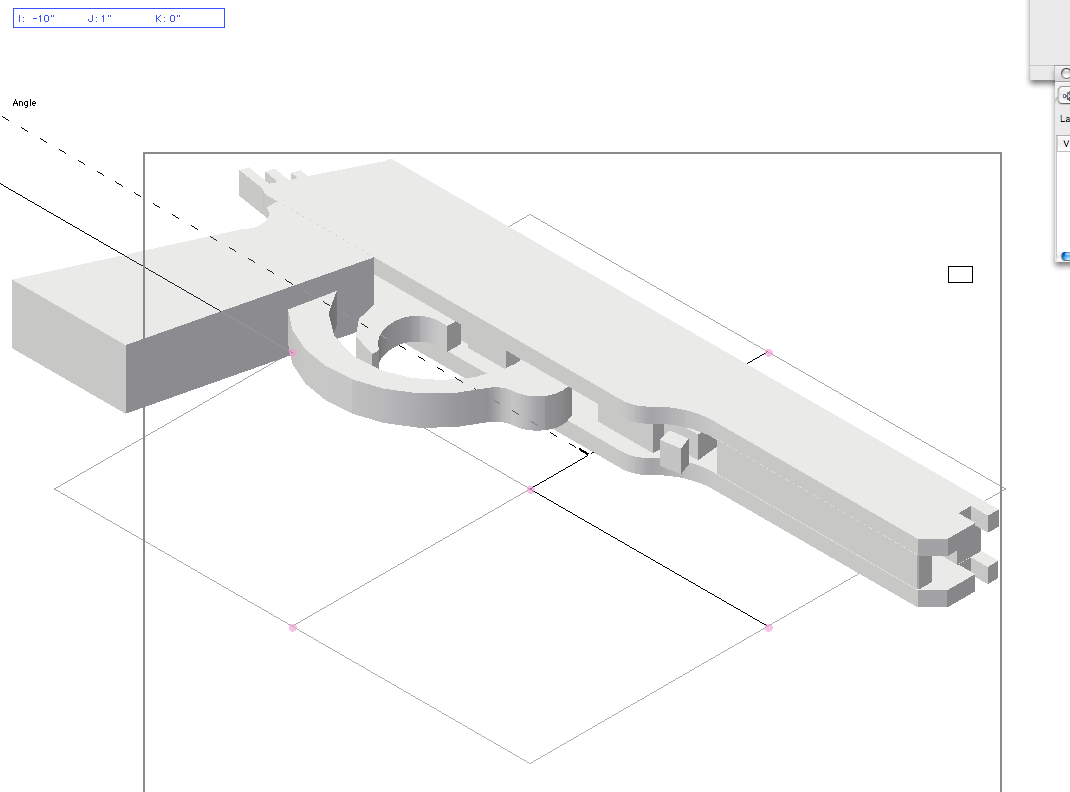Click the Angle cursor label

click(25, 103)
